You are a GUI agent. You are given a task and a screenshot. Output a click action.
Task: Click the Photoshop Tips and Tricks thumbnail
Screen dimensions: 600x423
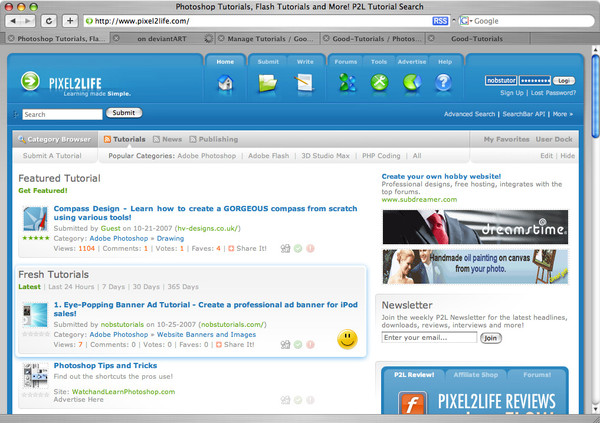point(35,376)
